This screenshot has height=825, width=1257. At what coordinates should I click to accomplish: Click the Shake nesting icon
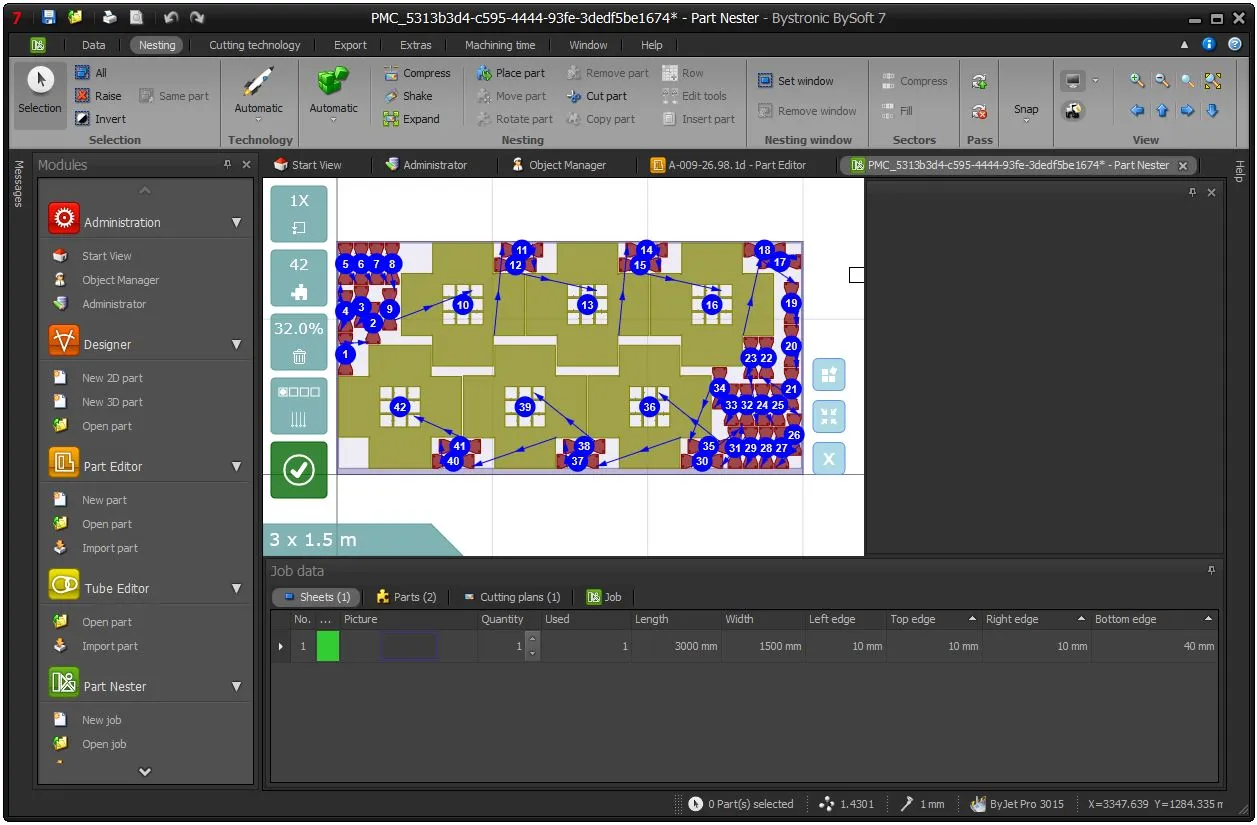click(391, 96)
